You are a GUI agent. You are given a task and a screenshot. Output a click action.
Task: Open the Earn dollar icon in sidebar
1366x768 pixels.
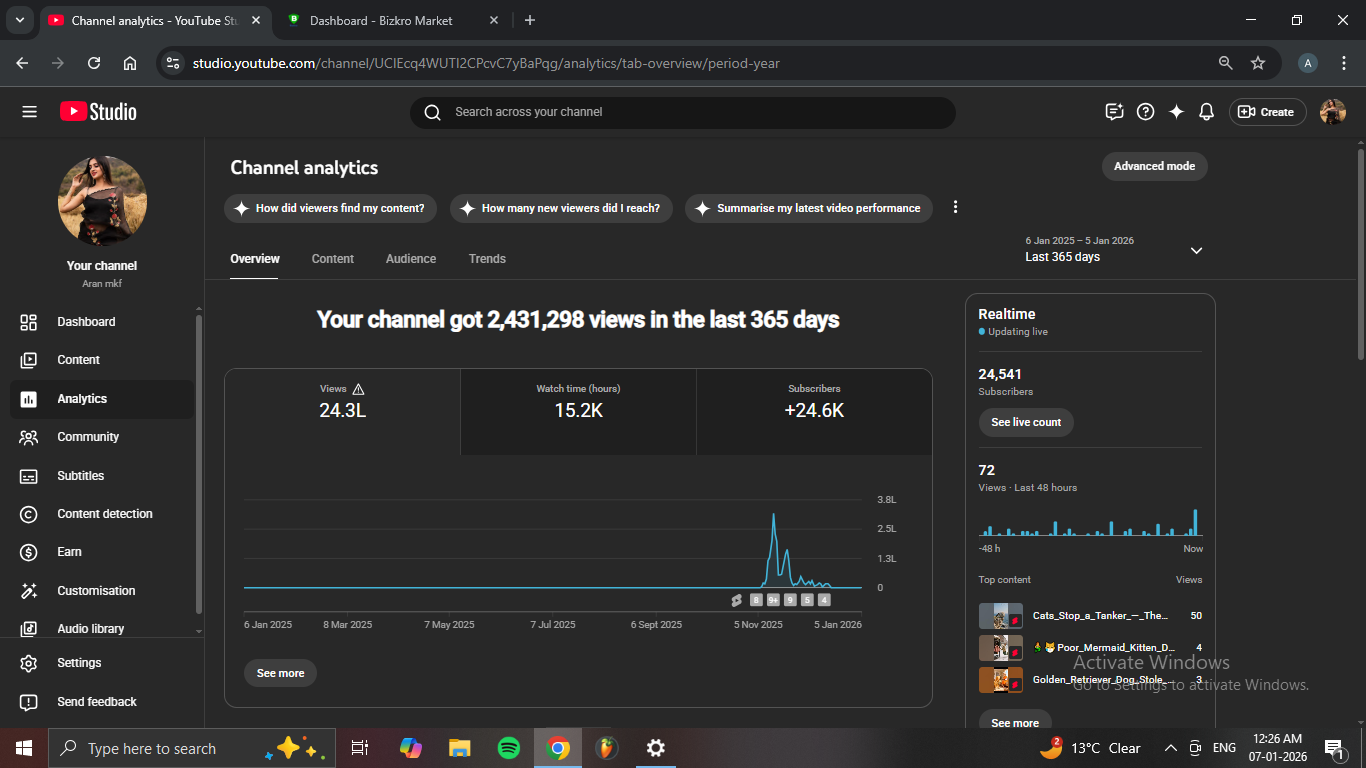tap(29, 552)
